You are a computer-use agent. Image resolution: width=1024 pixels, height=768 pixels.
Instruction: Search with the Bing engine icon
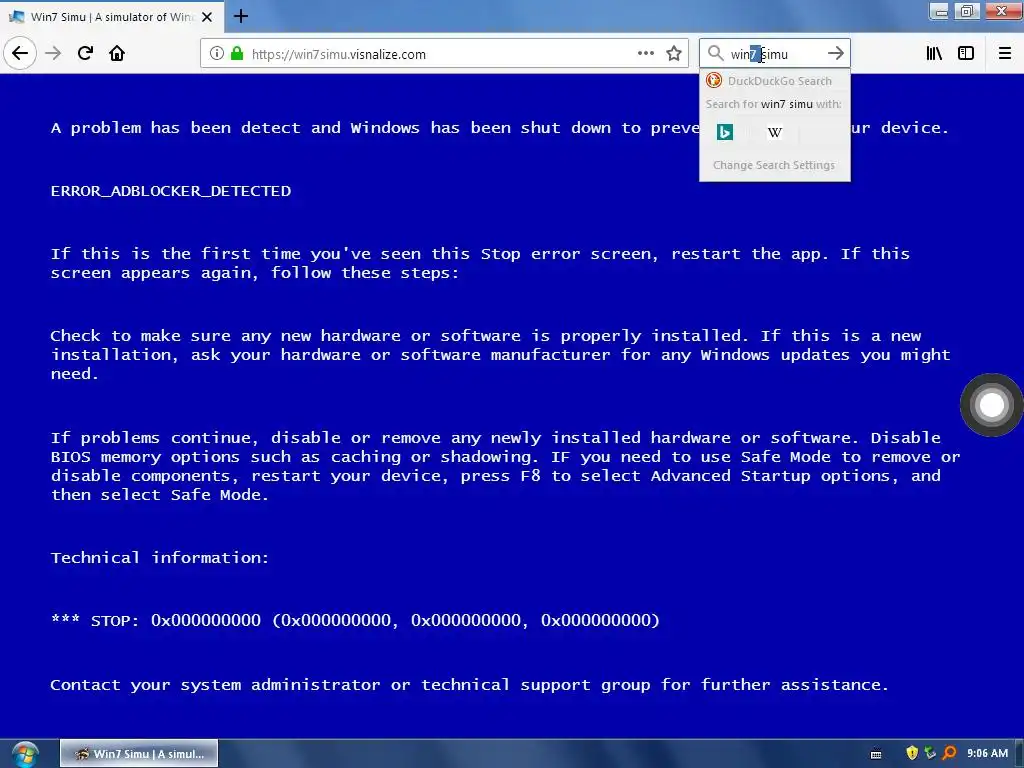[724, 133]
